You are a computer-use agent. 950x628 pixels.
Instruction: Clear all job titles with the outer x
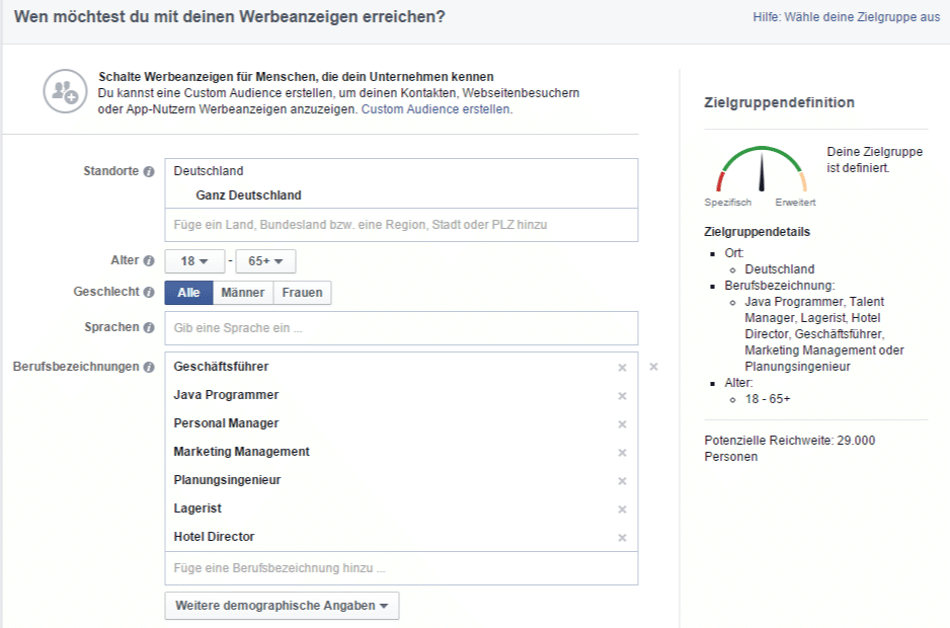pyautogui.click(x=653, y=367)
